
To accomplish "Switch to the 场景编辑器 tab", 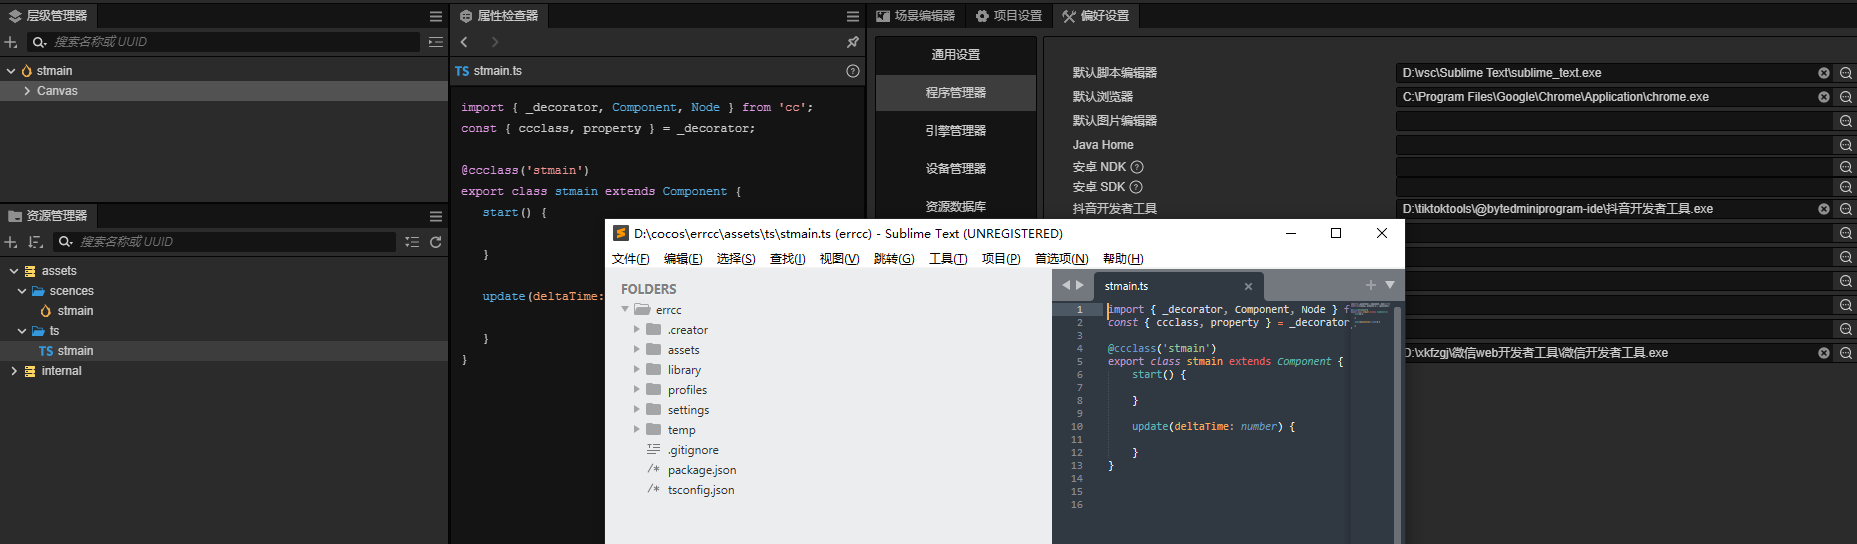I will tap(915, 16).
